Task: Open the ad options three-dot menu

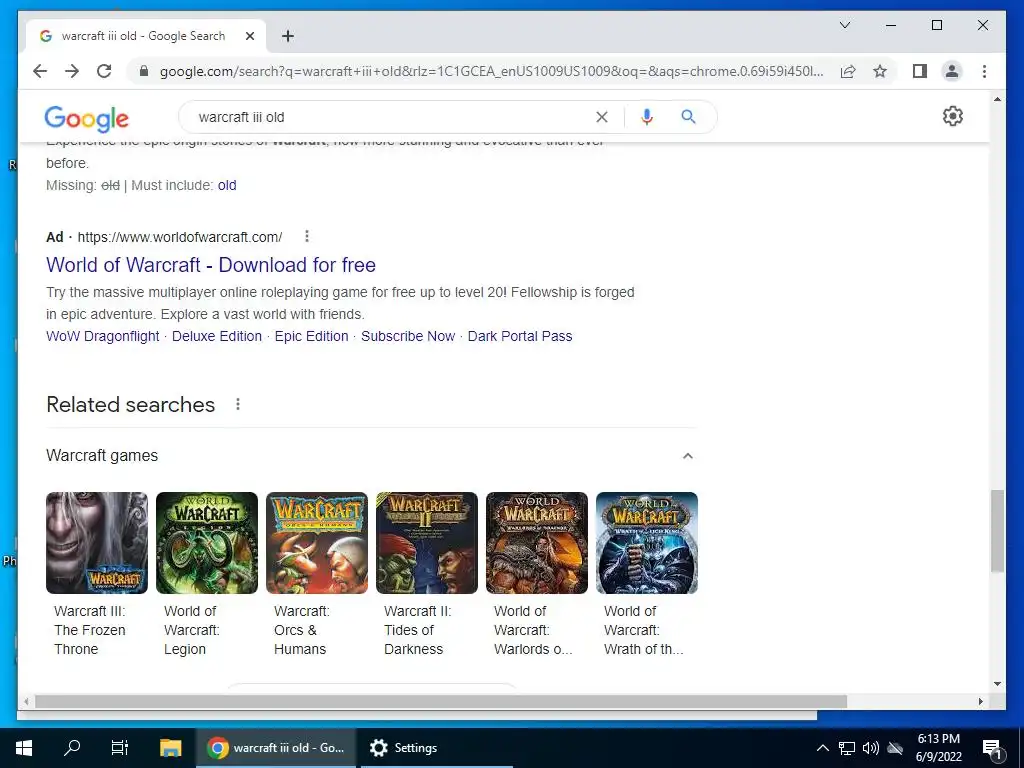Action: coord(306,236)
